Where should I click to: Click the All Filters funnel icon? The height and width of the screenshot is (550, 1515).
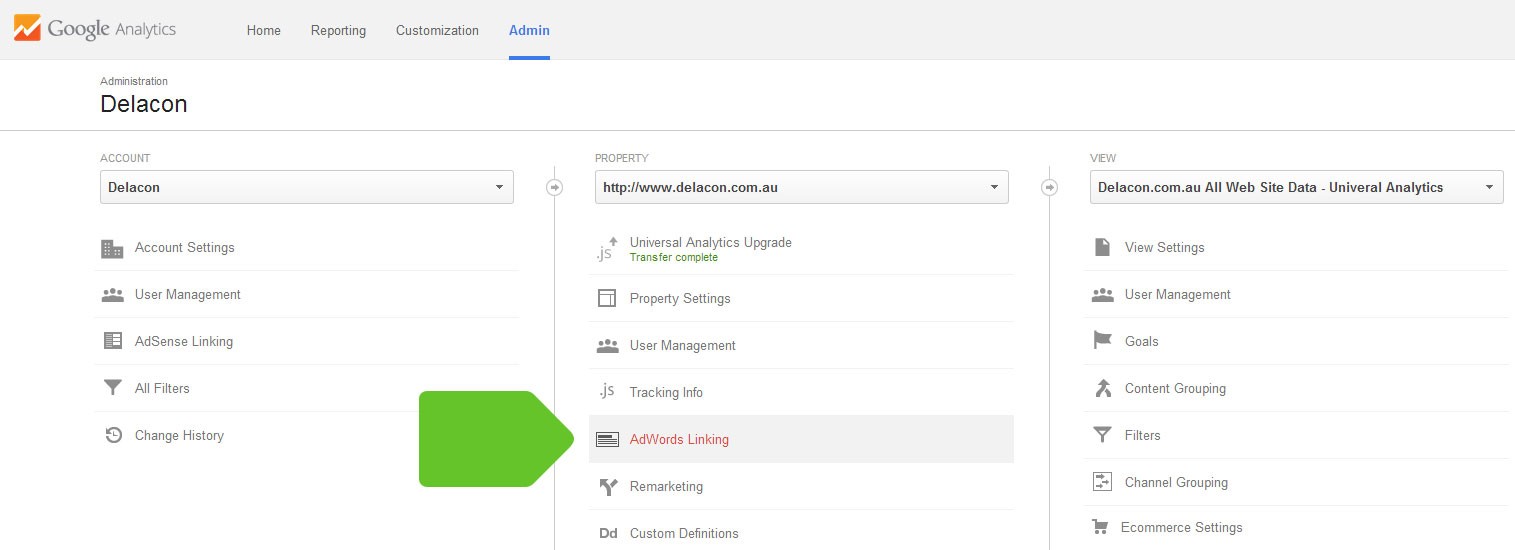(x=113, y=388)
